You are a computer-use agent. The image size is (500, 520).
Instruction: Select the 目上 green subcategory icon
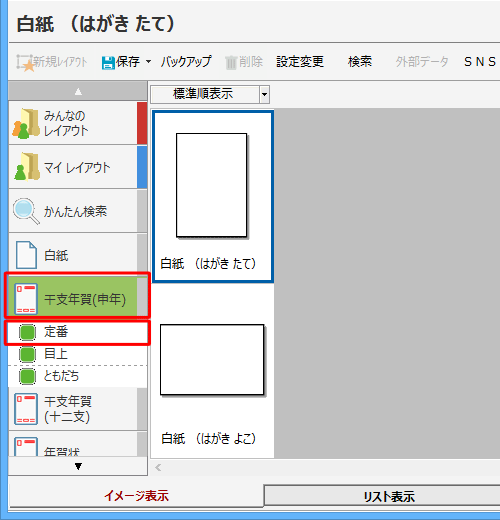pos(27,354)
